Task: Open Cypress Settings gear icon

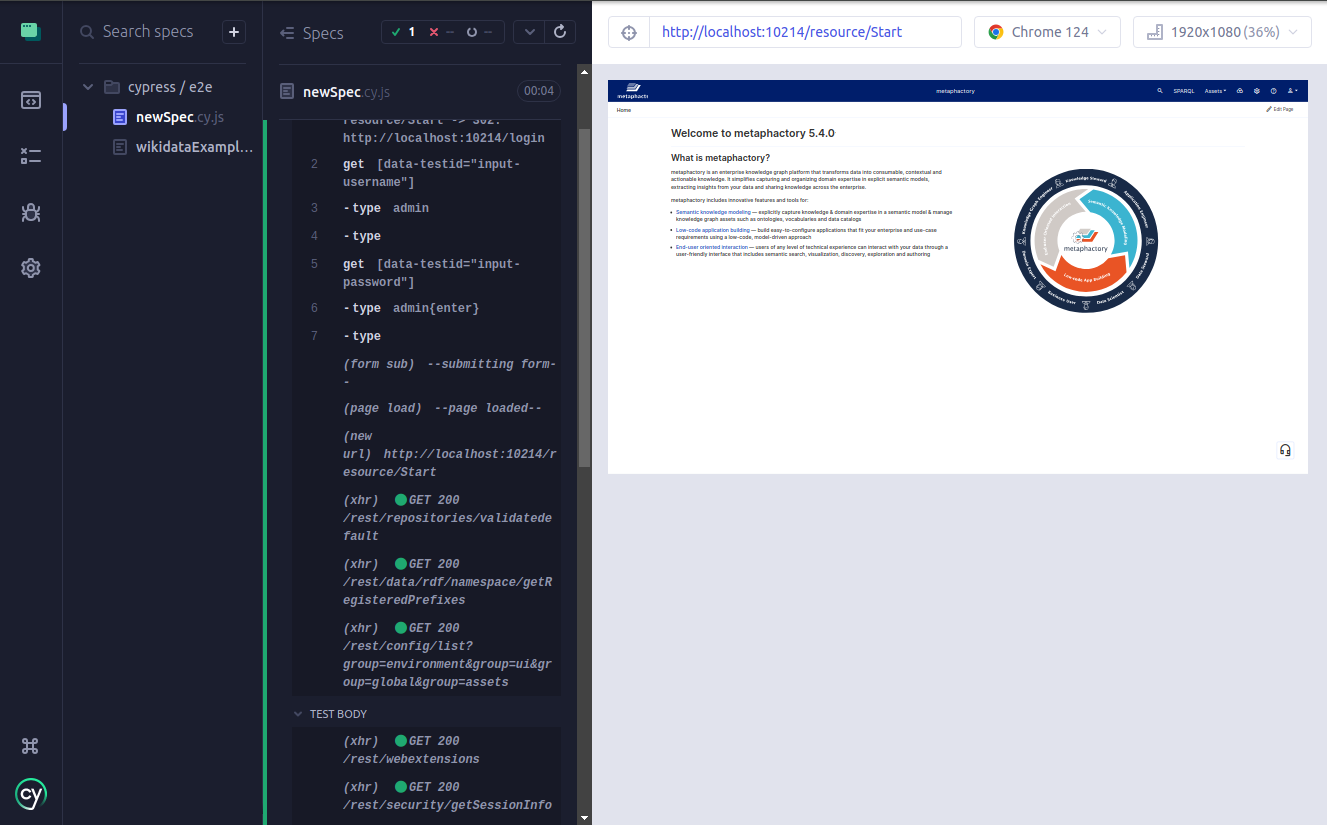Action: (31, 268)
